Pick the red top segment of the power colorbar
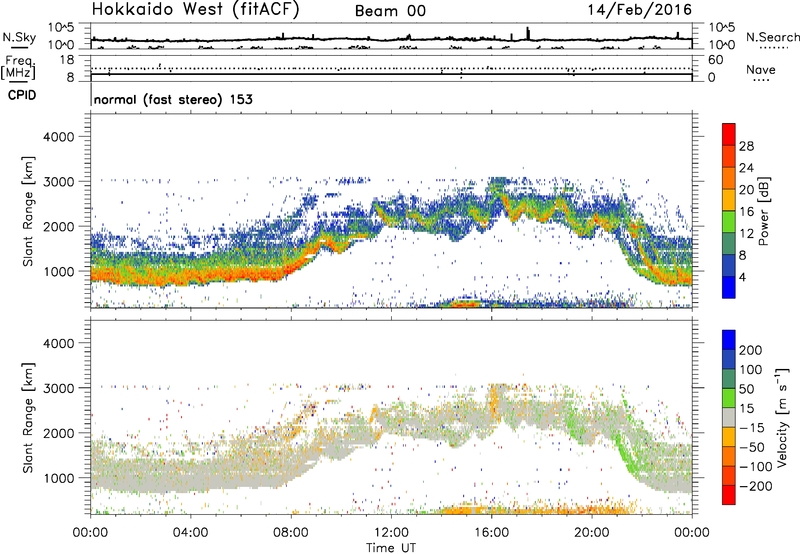The height and width of the screenshot is (554, 800). click(x=729, y=134)
